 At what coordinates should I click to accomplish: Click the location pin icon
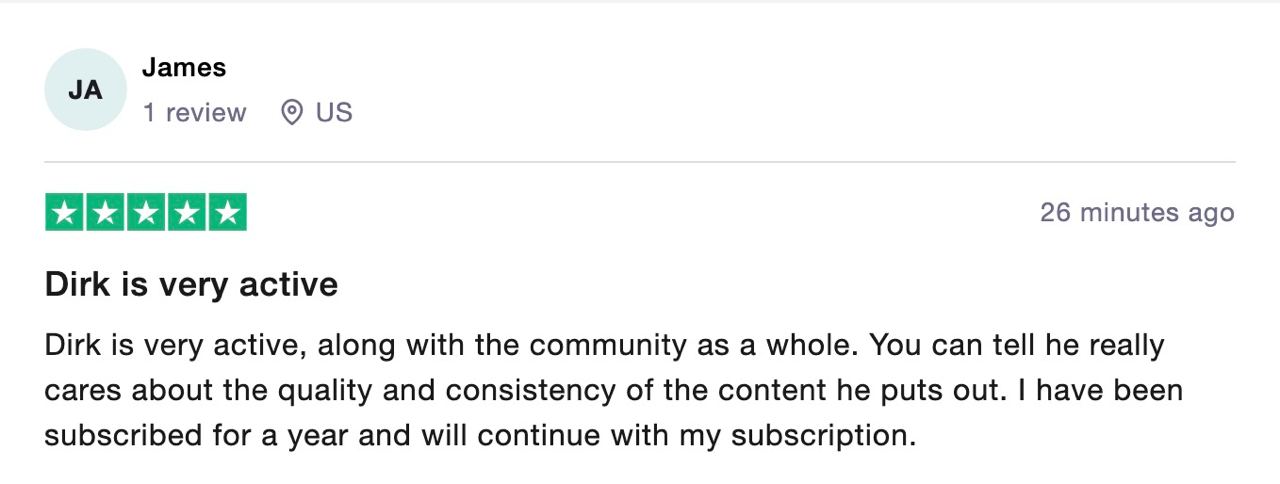291,113
